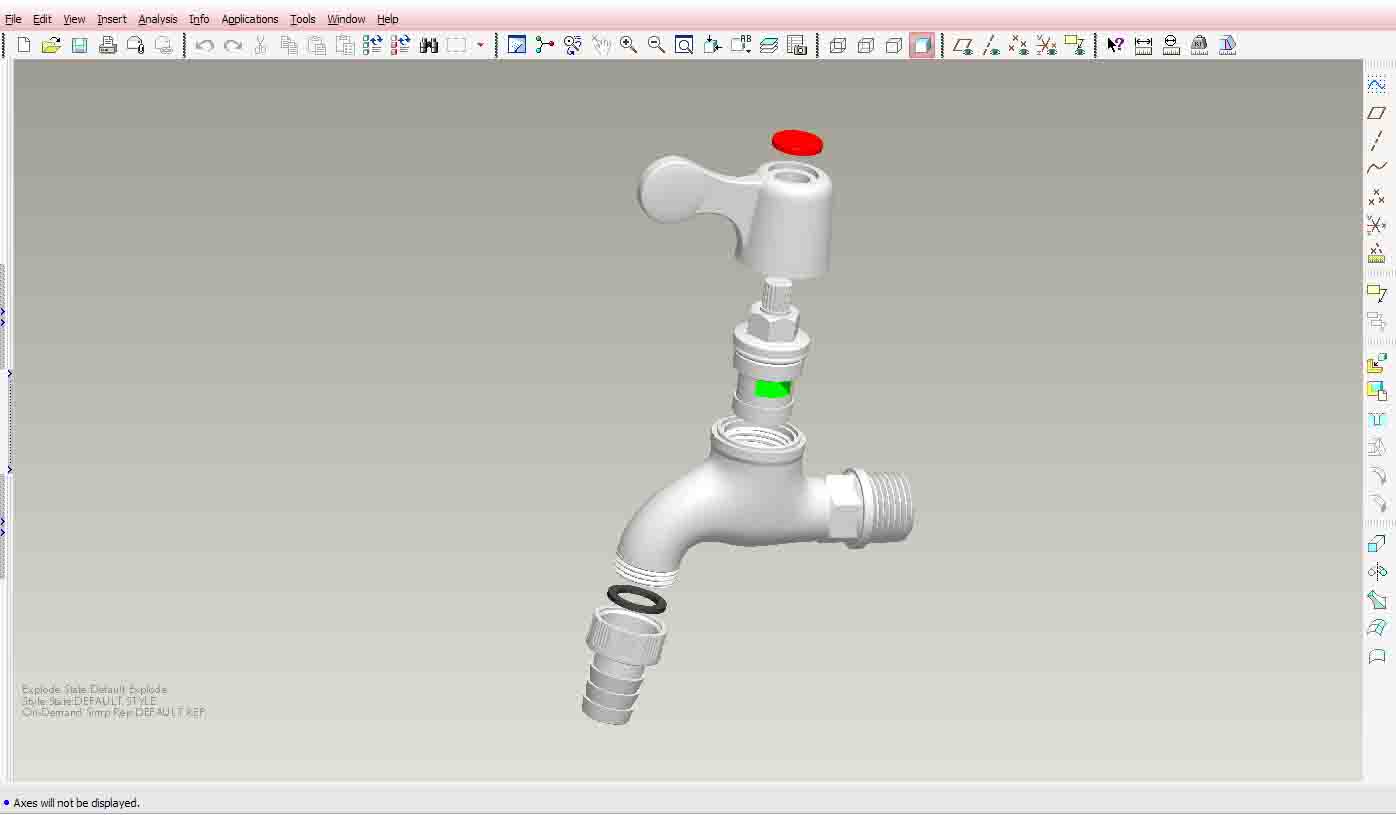Open the red selection dropdown arrow
This screenshot has width=1396, height=815.
pyautogui.click(x=480, y=45)
